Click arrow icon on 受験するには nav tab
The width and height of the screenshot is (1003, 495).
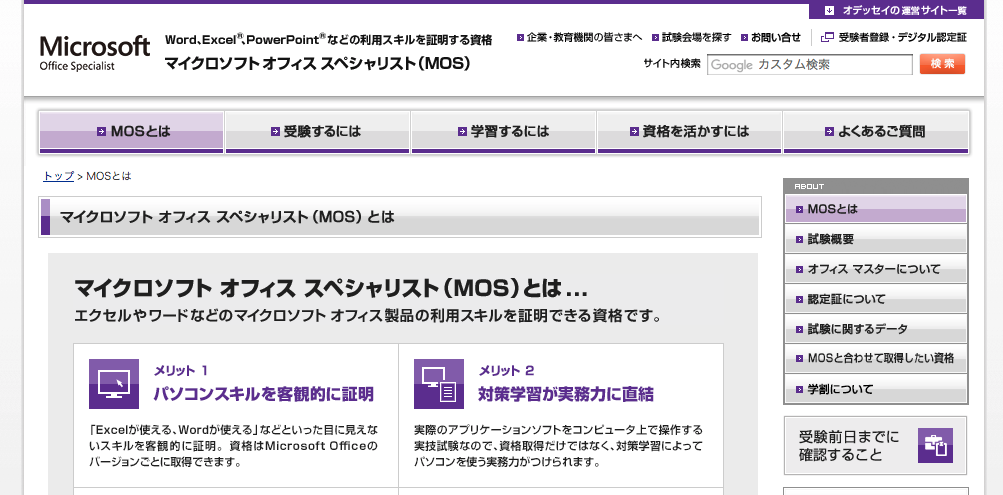pos(275,132)
